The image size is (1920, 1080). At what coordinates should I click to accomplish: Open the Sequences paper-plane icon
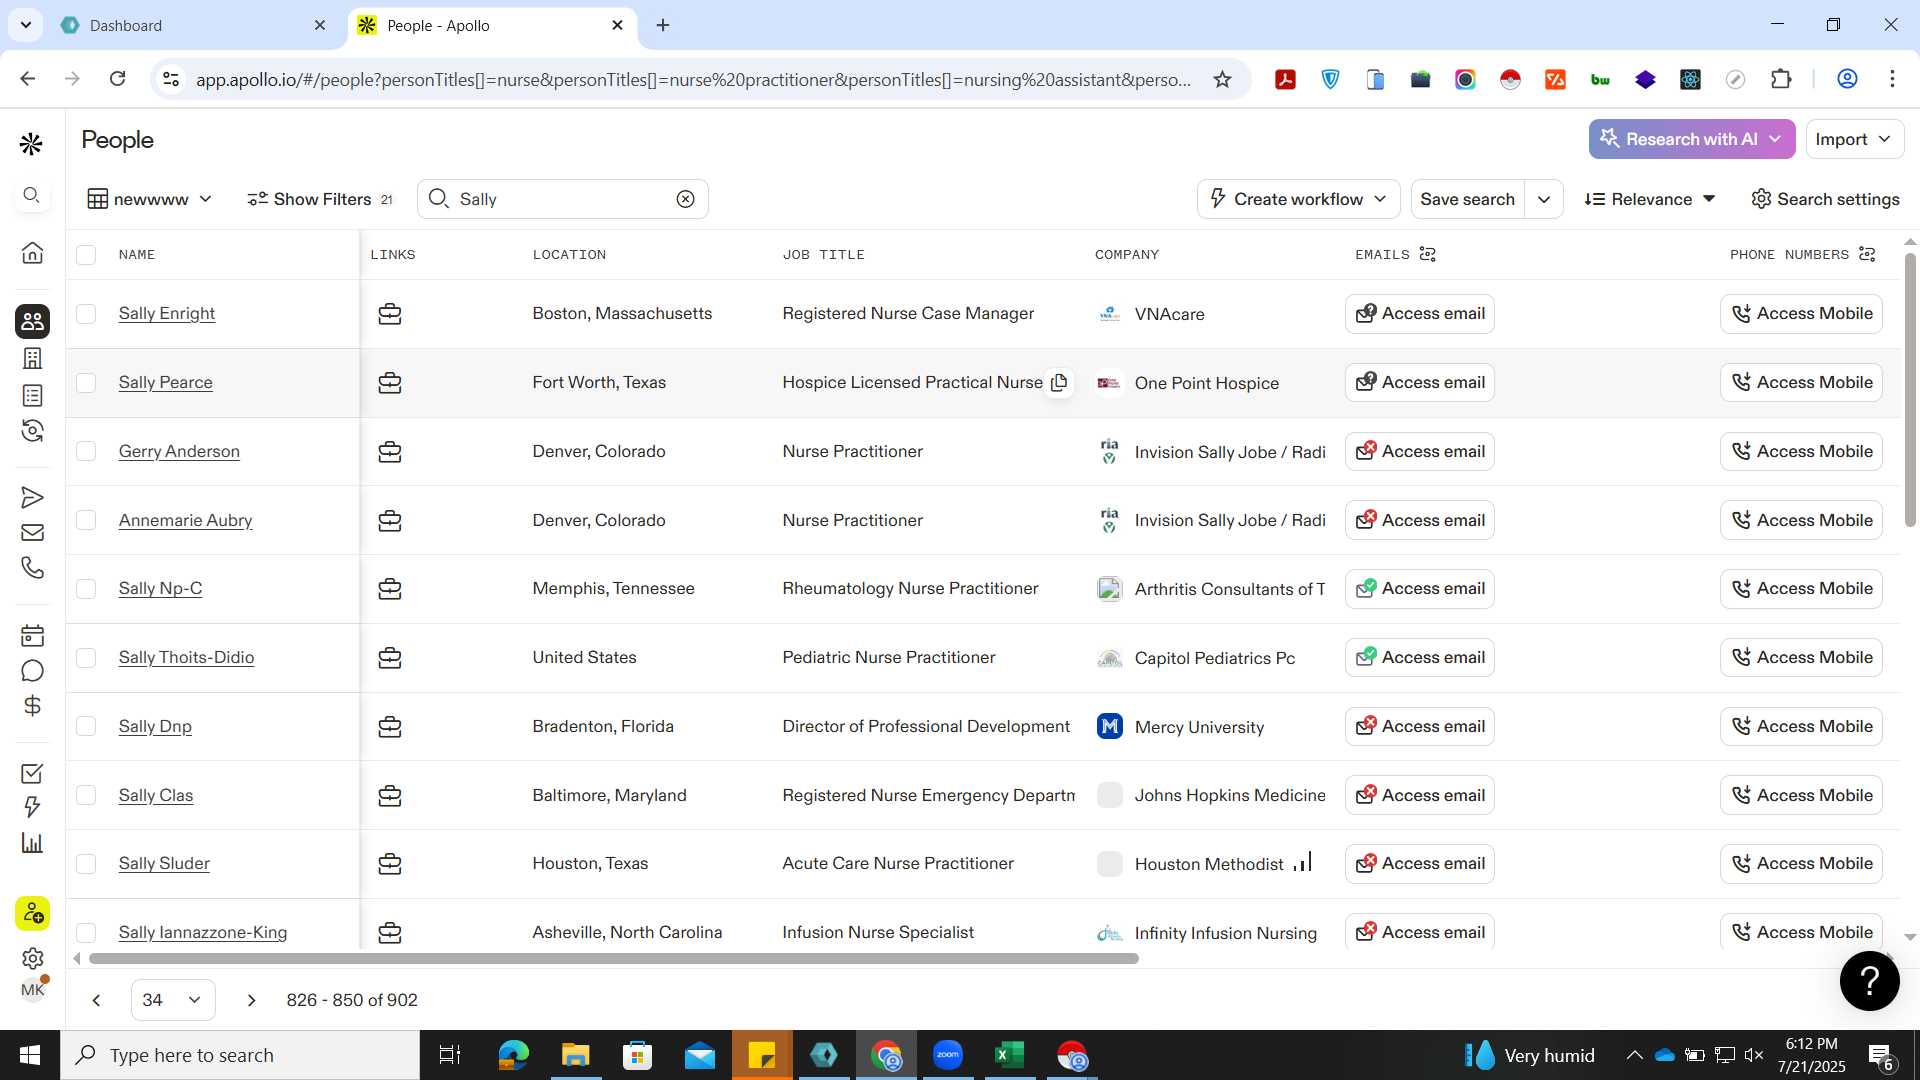coord(32,498)
